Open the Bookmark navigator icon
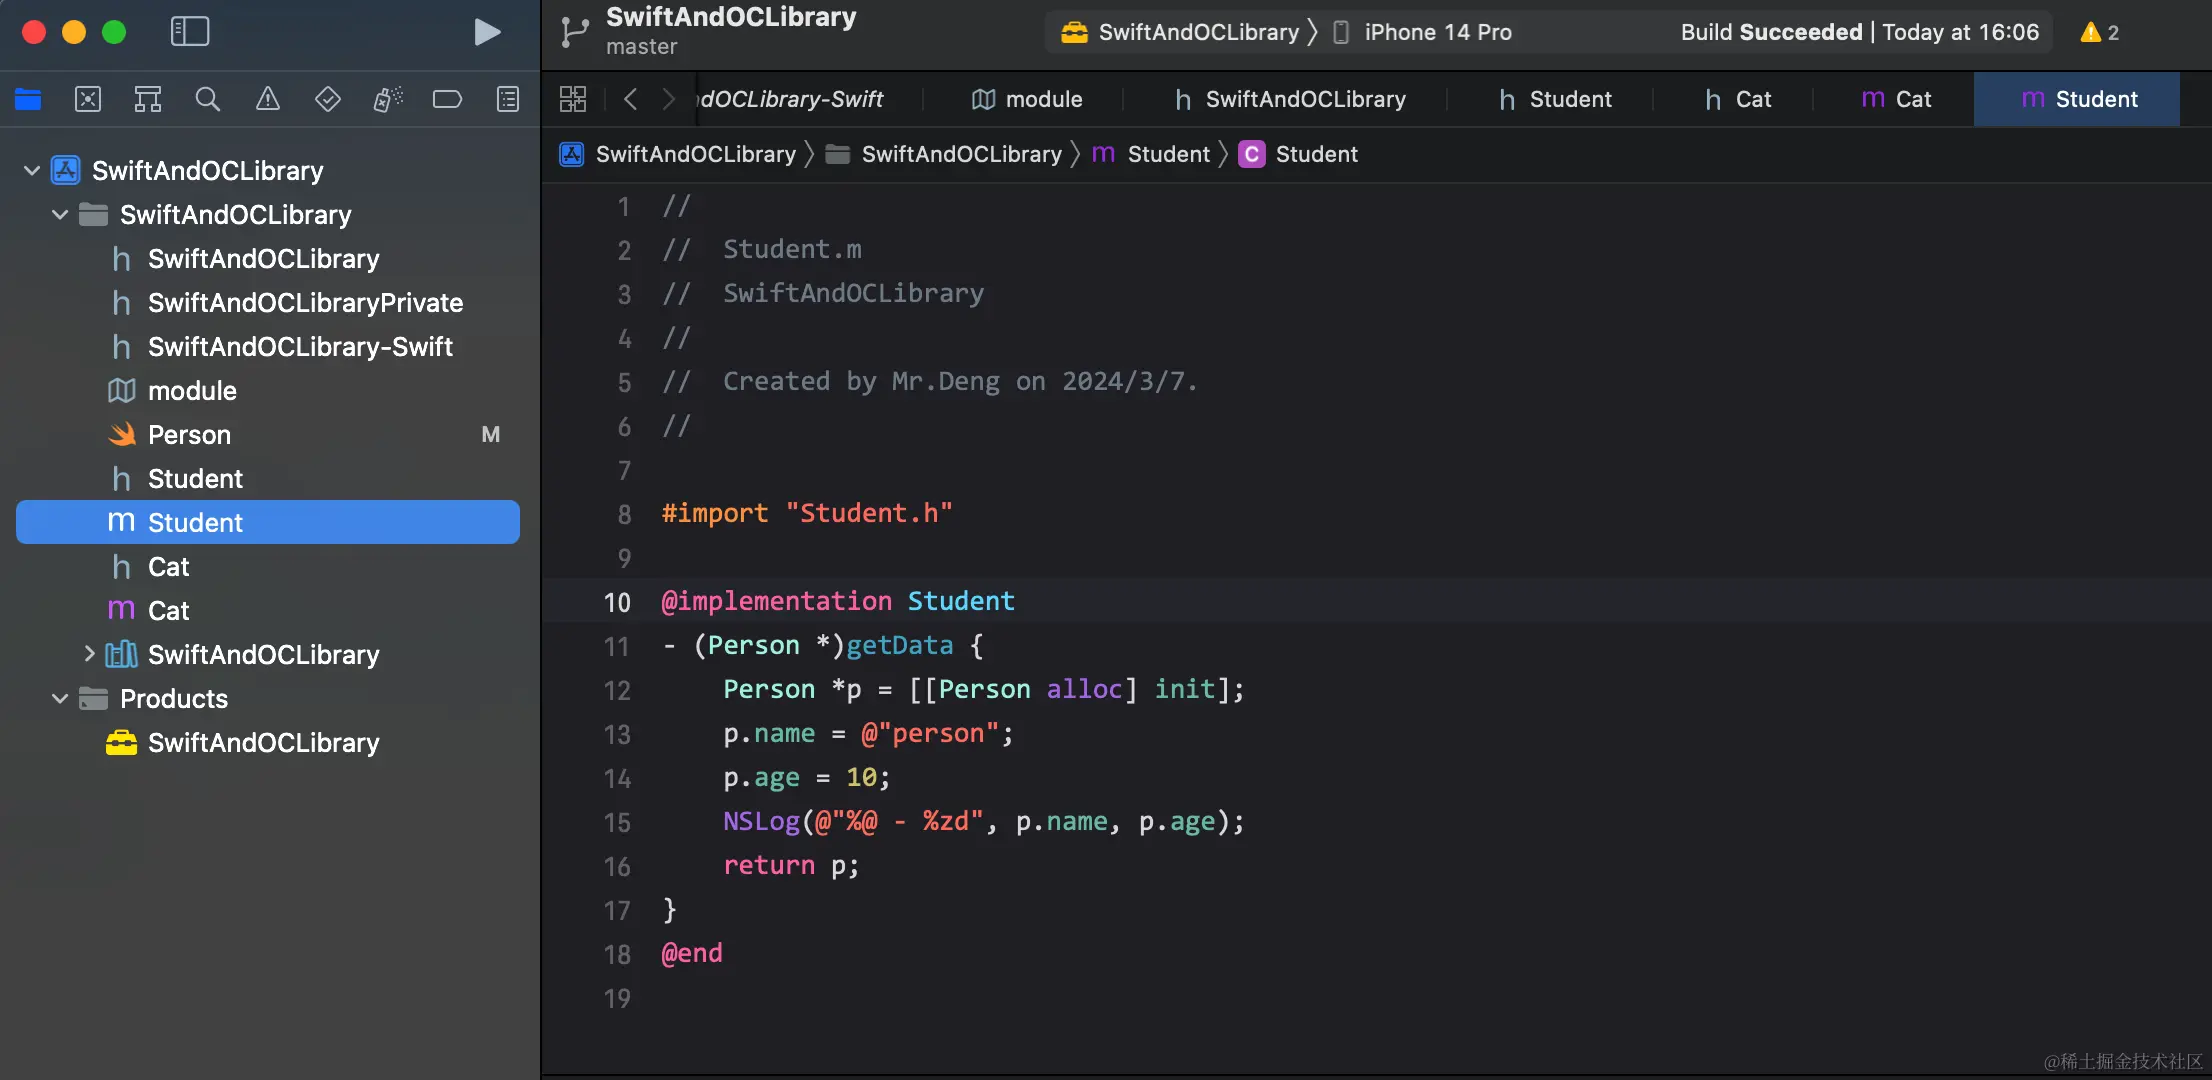Screen dimensions: 2212x1080 tap(147, 99)
